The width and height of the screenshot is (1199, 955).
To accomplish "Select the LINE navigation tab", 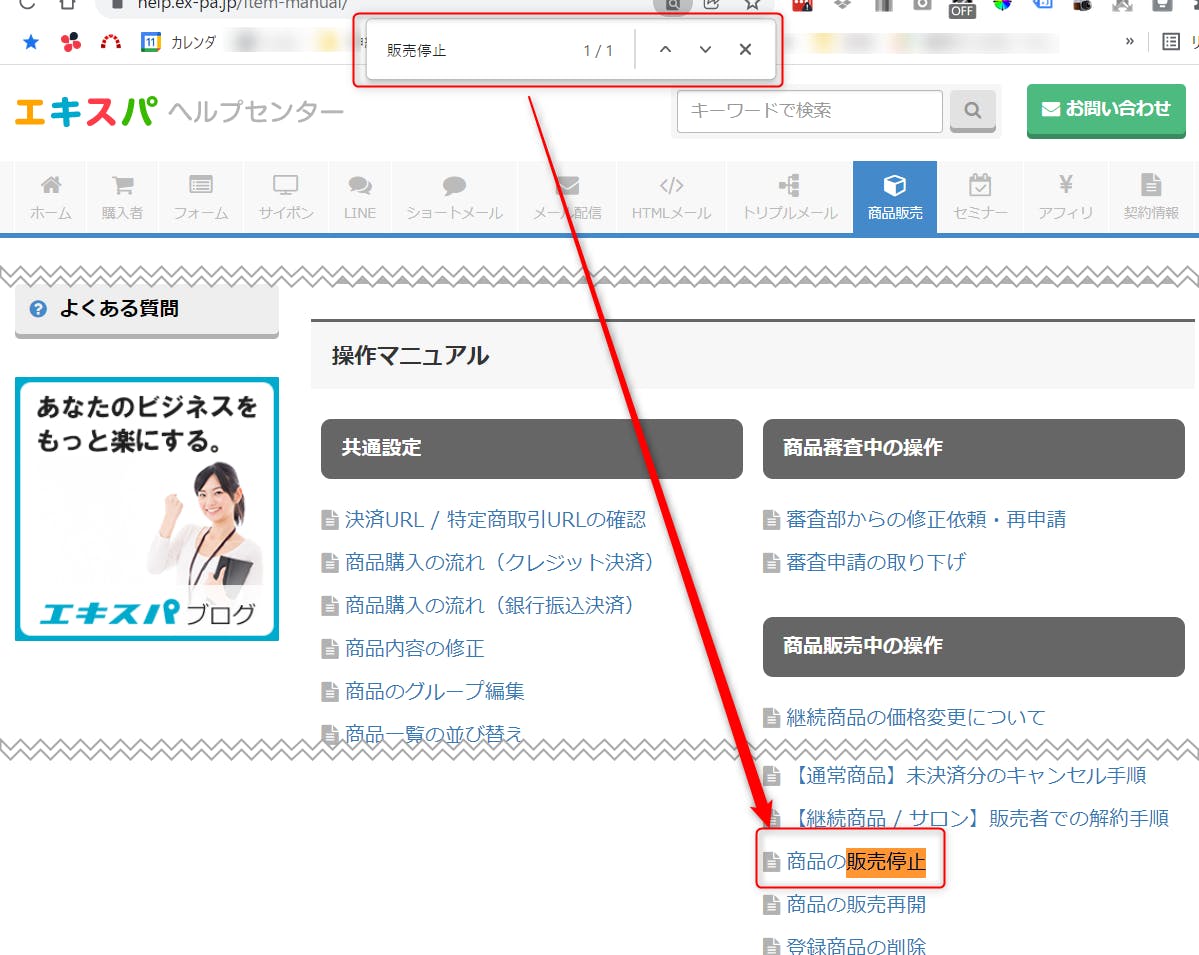I will pyautogui.click(x=359, y=197).
